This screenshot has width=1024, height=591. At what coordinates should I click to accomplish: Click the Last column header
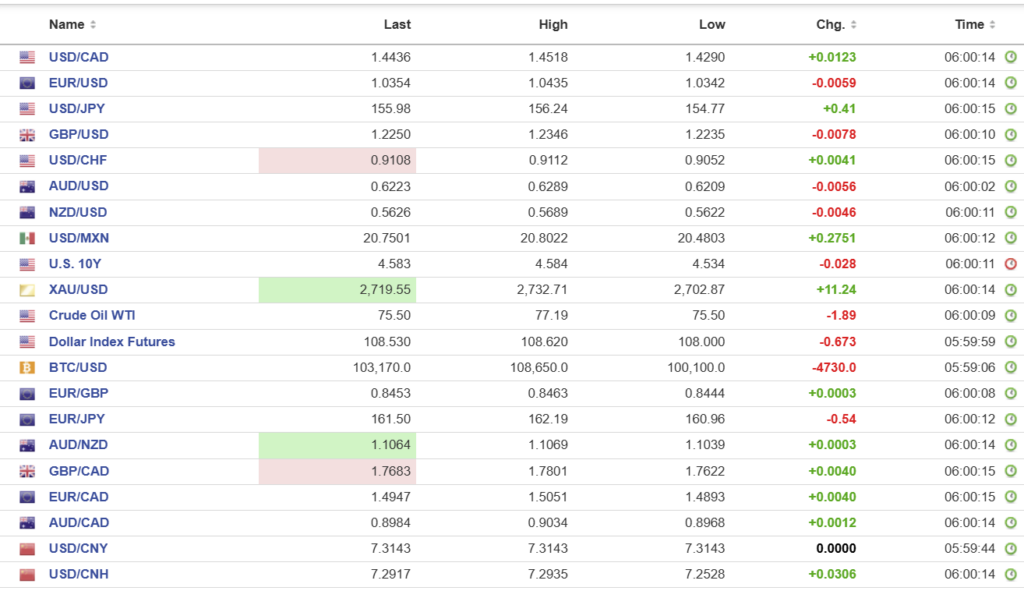click(397, 24)
